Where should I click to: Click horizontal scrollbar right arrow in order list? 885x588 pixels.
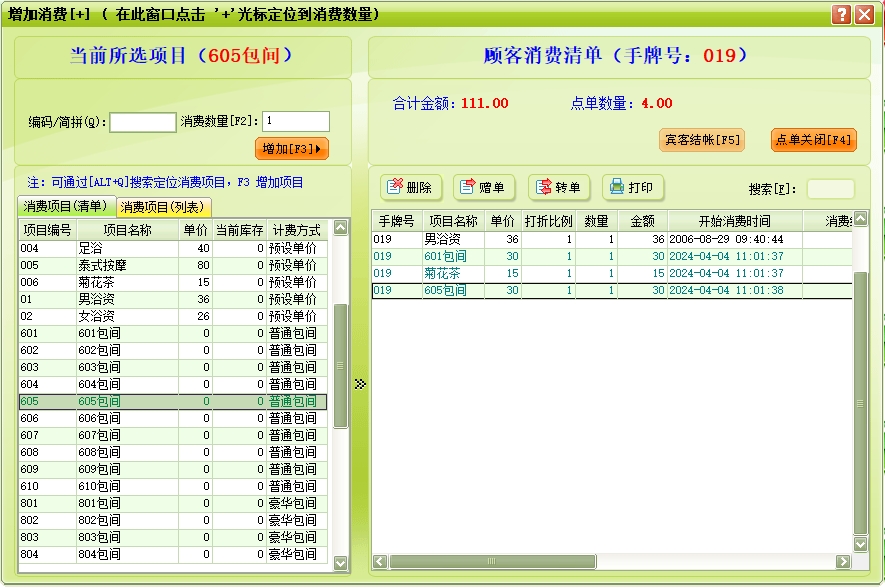pyautogui.click(x=842, y=562)
